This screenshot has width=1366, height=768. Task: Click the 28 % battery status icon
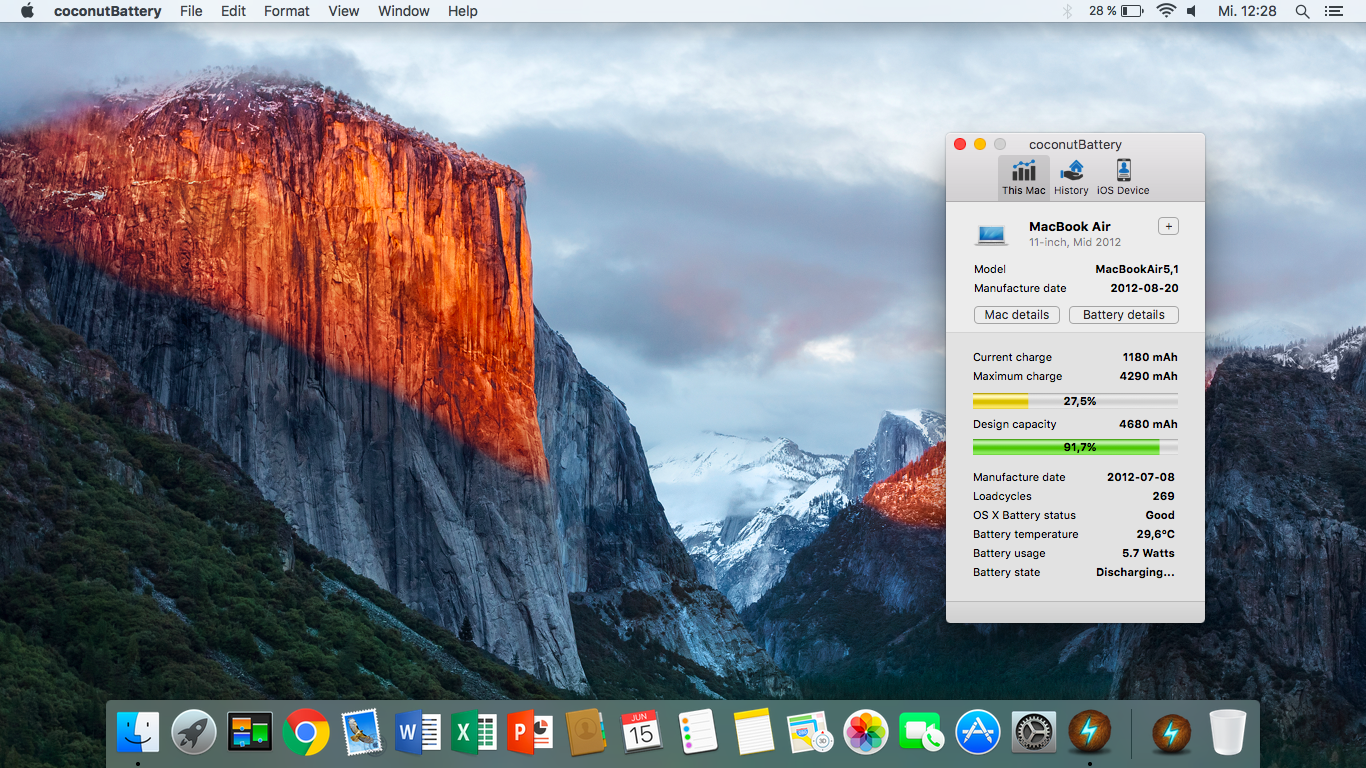pos(1116,11)
